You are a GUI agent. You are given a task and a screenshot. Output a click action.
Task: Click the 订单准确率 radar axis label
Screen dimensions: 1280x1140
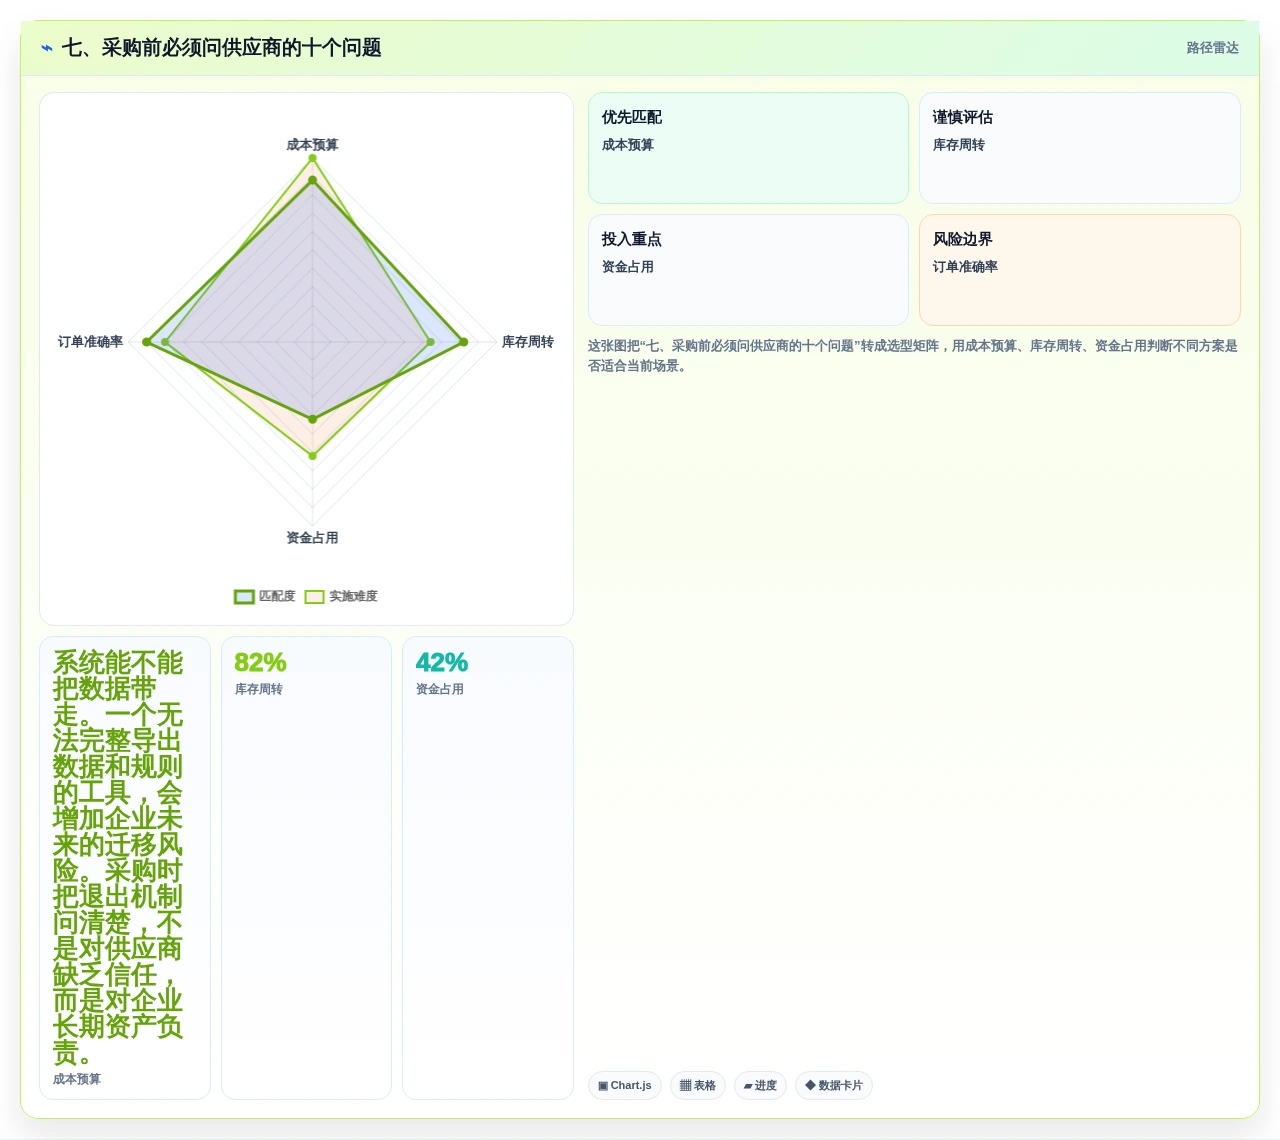click(90, 342)
